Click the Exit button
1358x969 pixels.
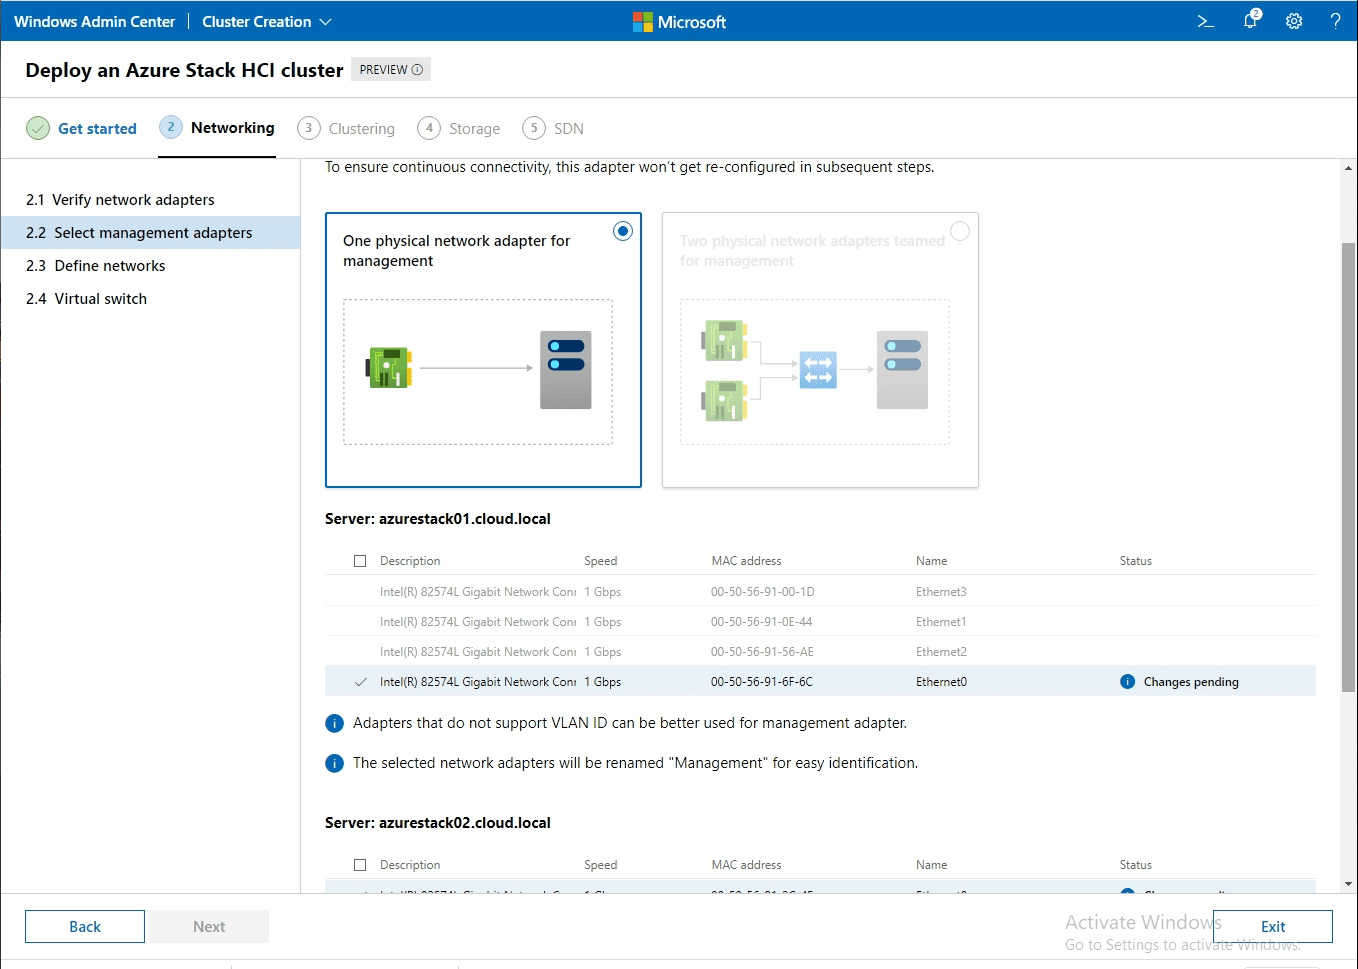pyautogui.click(x=1272, y=926)
